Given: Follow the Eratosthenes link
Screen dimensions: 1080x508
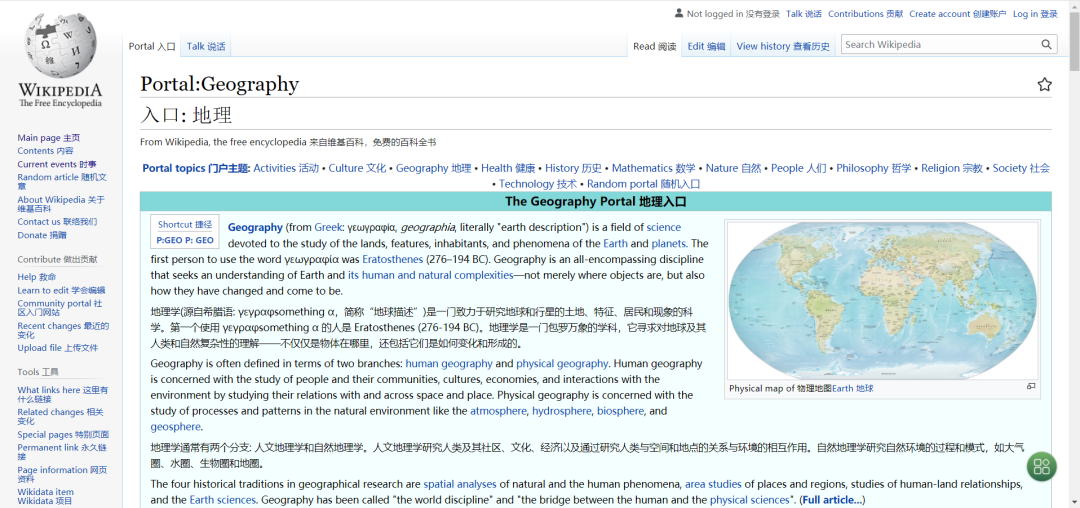Looking at the screenshot, I should 393,260.
